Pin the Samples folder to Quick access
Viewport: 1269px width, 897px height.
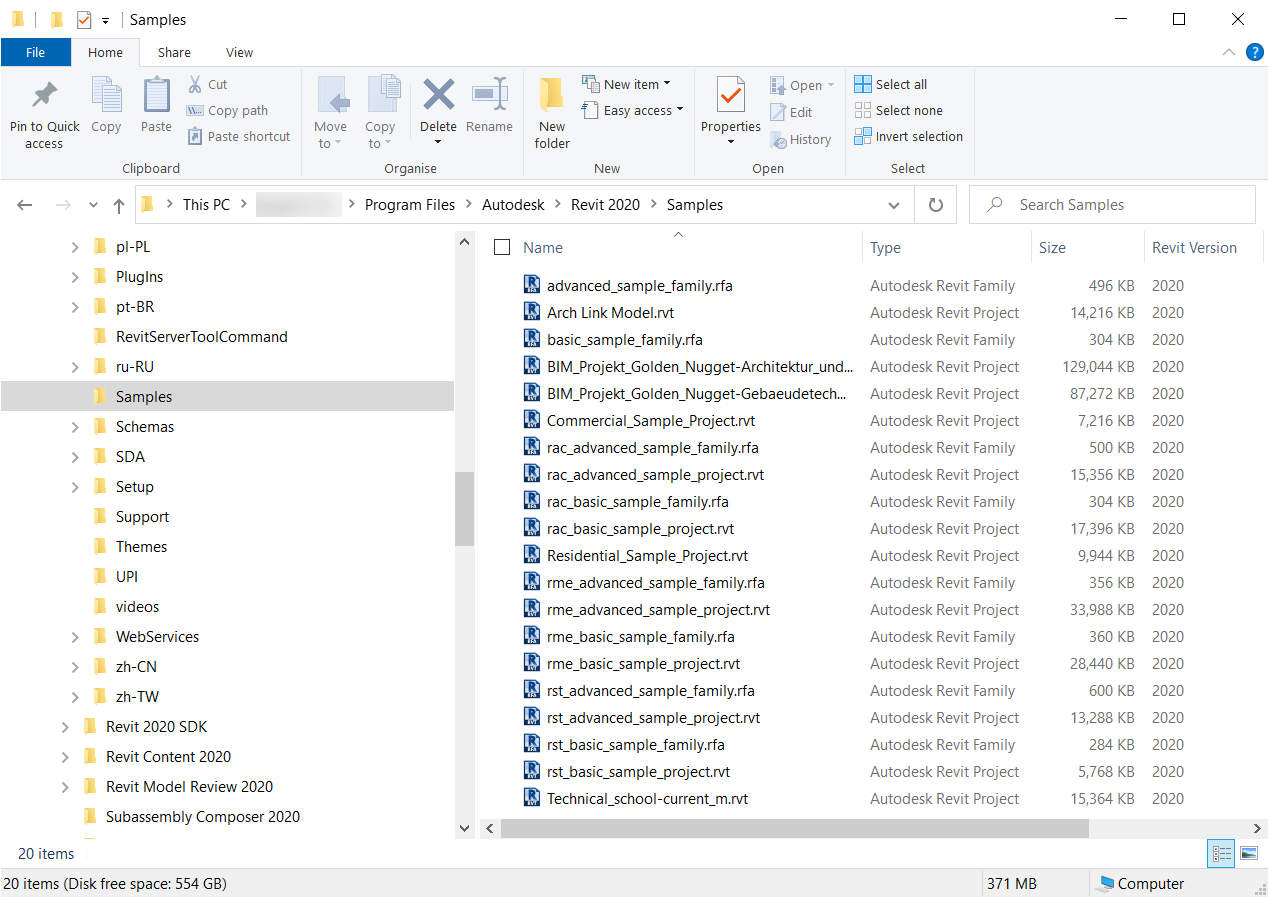tap(43, 110)
